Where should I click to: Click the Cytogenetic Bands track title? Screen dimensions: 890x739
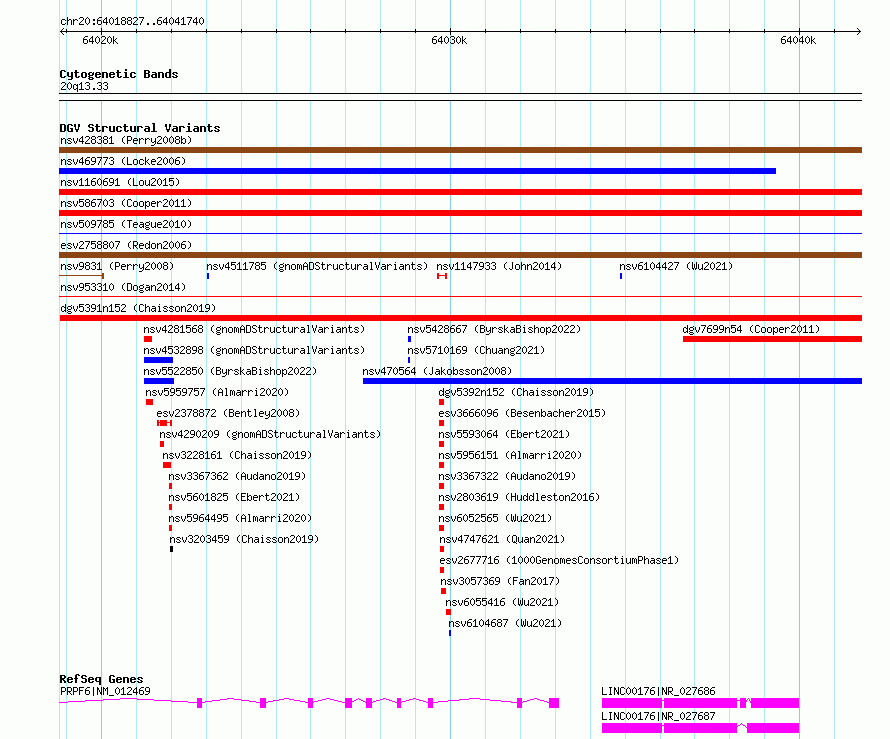coord(119,74)
